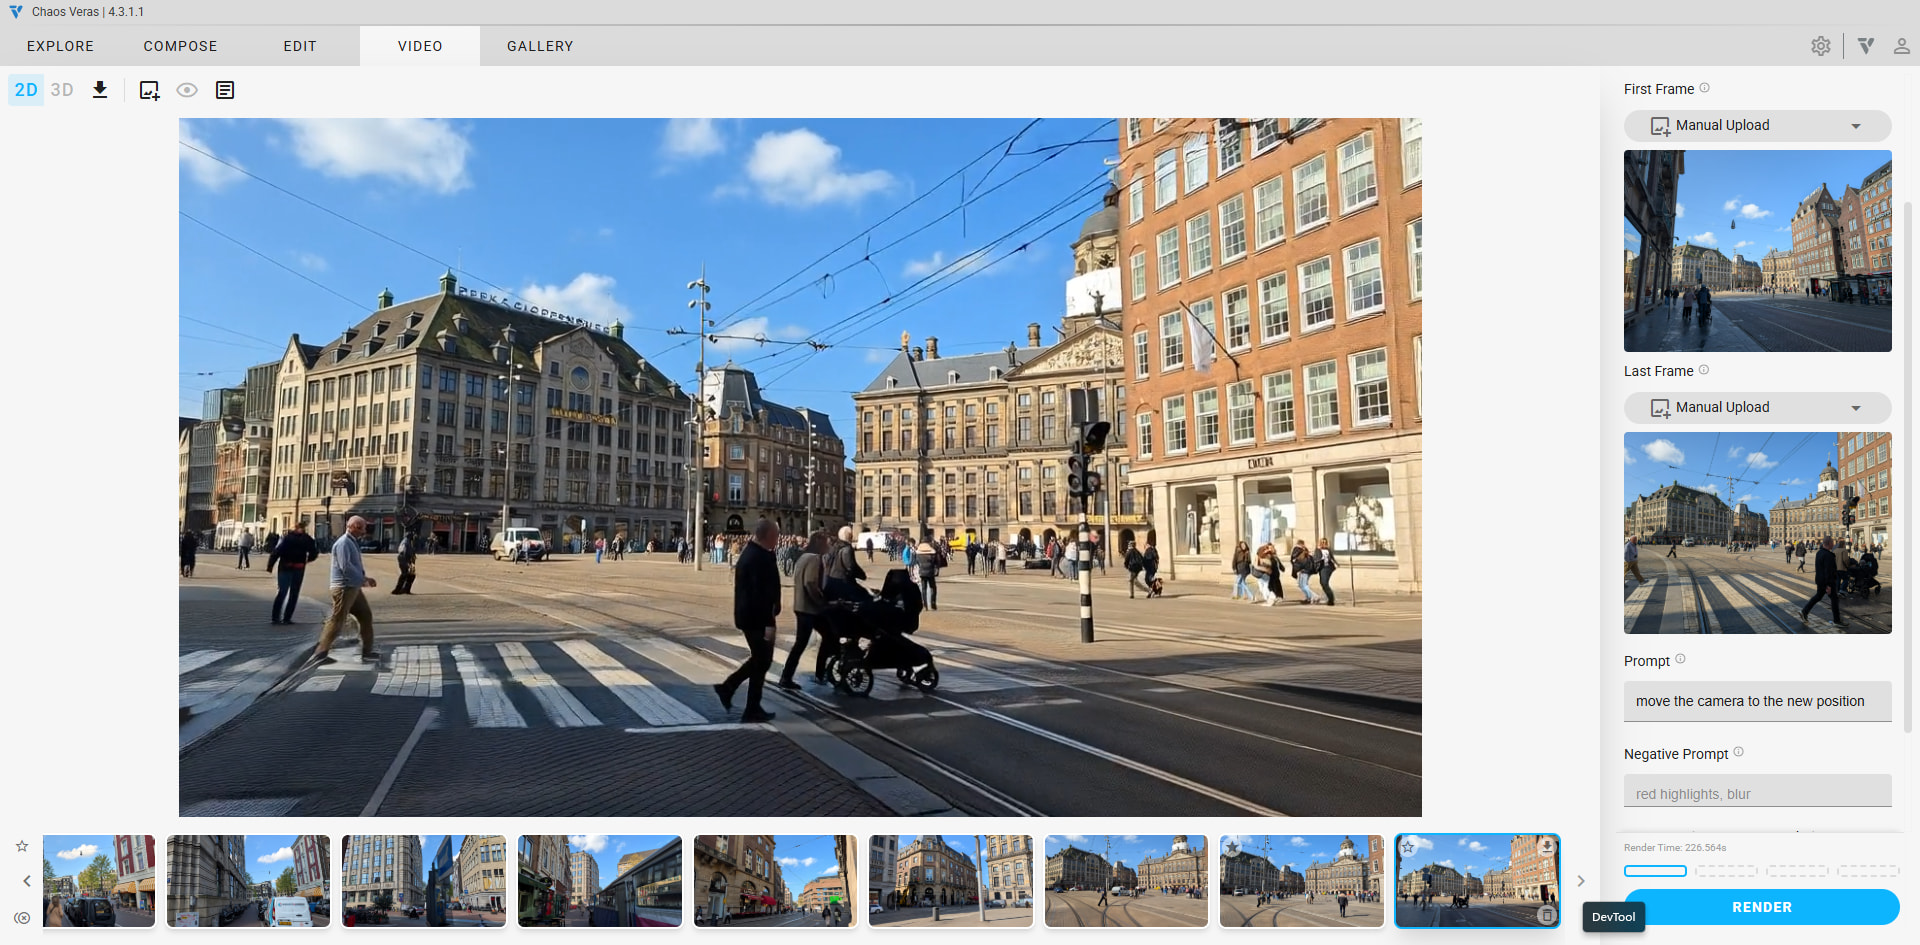Click the Chaos Veras logo icon at top right
This screenshot has width=1920, height=945.
click(x=1866, y=46)
